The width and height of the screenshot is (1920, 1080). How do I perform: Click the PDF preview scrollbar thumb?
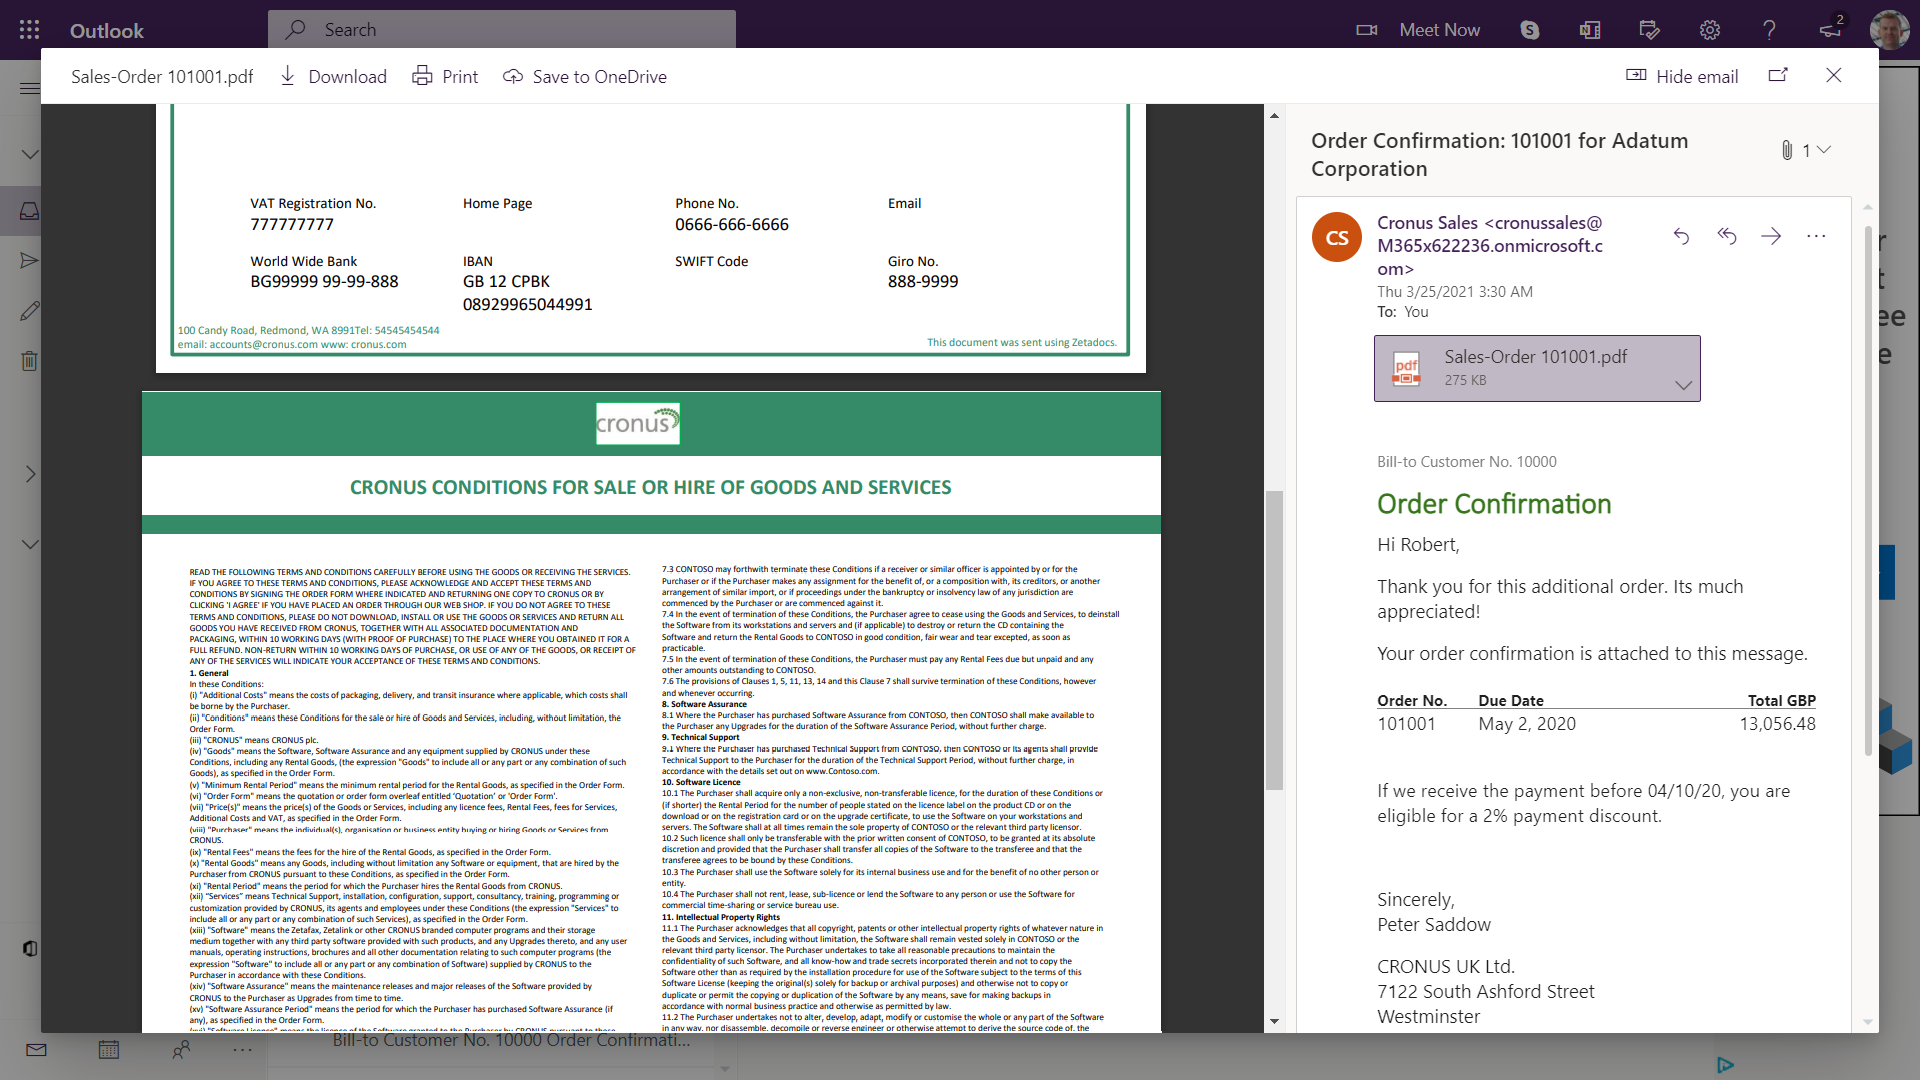tap(1274, 640)
